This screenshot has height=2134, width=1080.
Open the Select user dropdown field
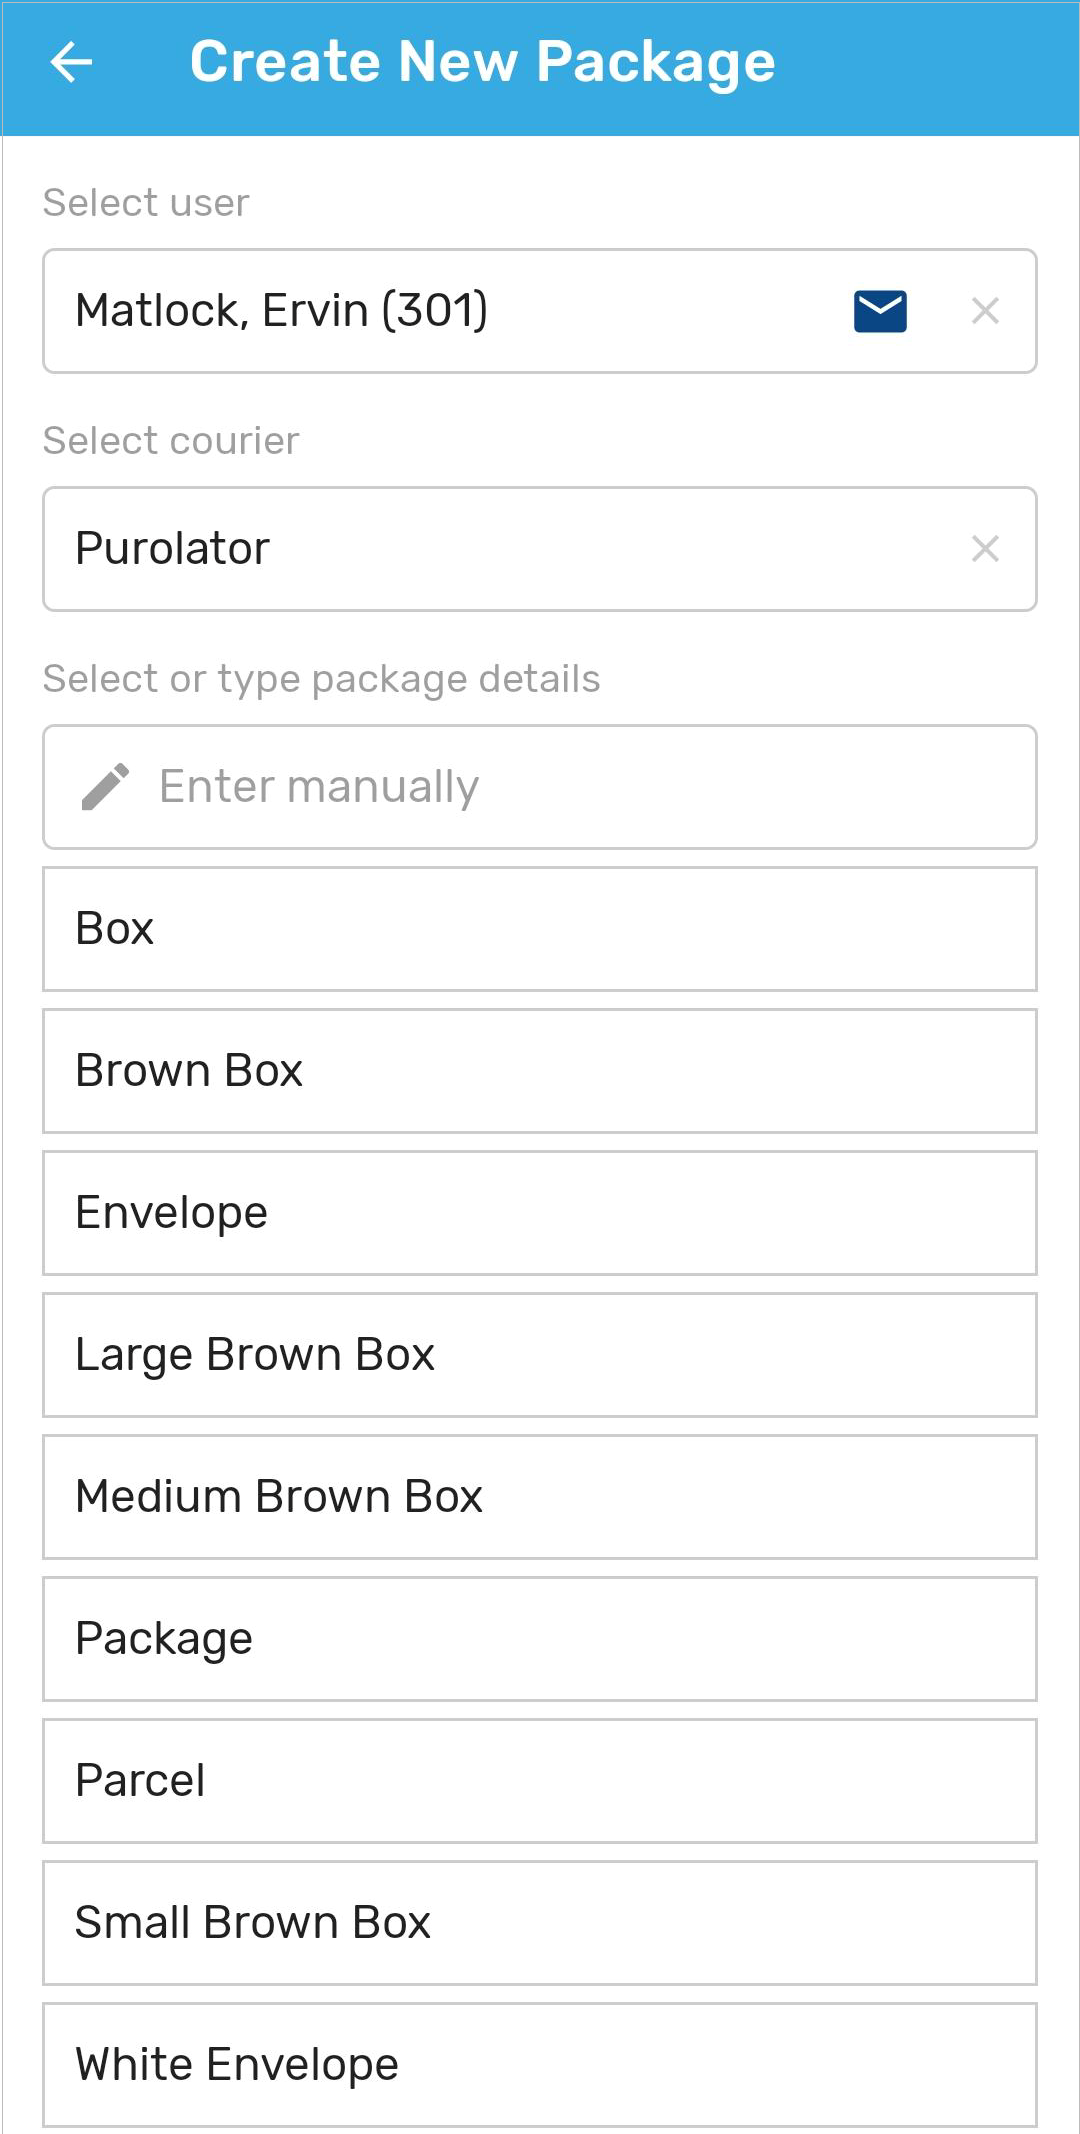(540, 311)
